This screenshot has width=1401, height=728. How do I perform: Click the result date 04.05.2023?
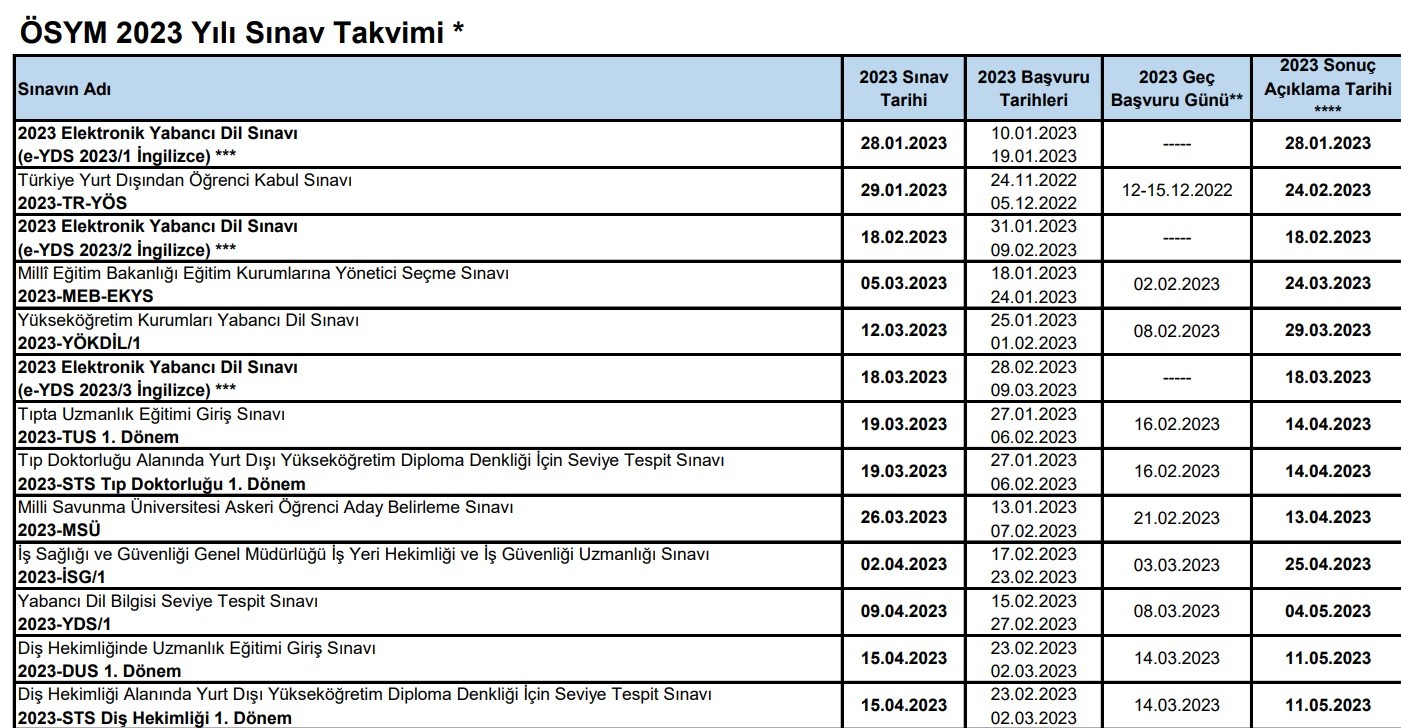(1327, 611)
